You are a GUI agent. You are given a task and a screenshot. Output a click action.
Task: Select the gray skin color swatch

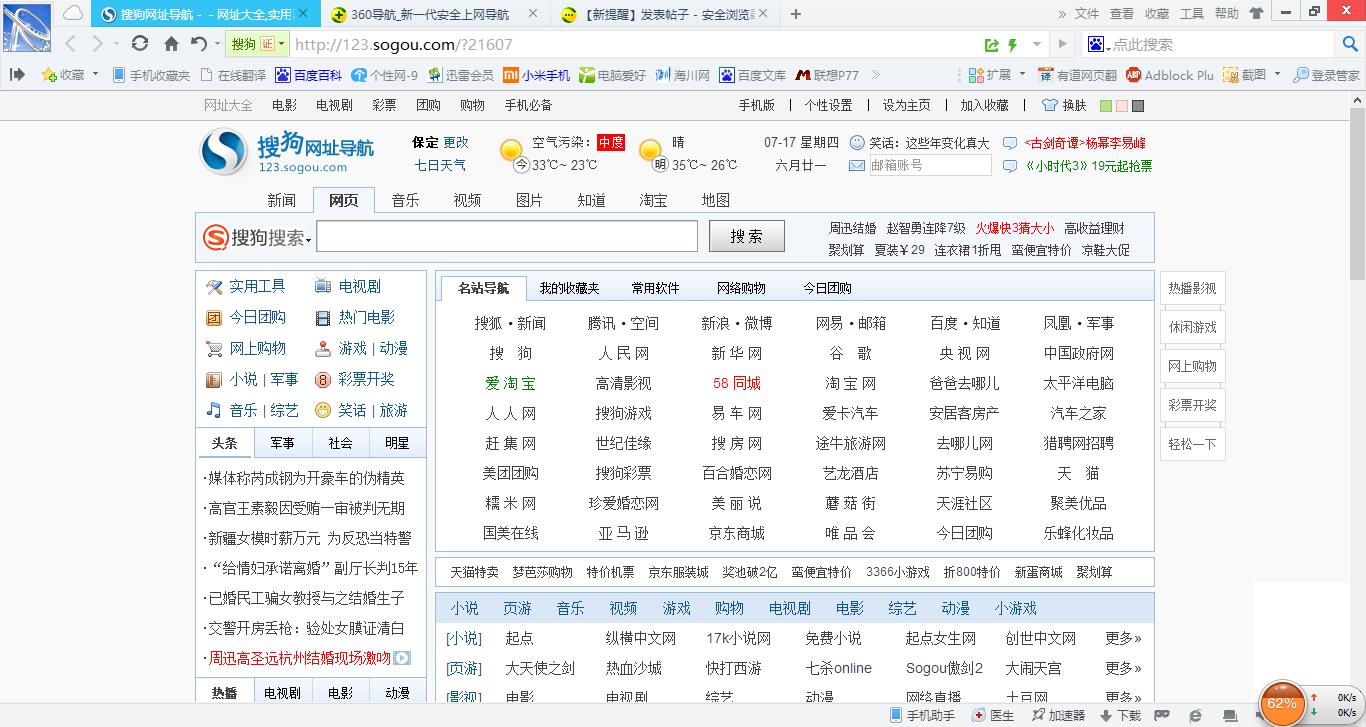click(x=1138, y=106)
